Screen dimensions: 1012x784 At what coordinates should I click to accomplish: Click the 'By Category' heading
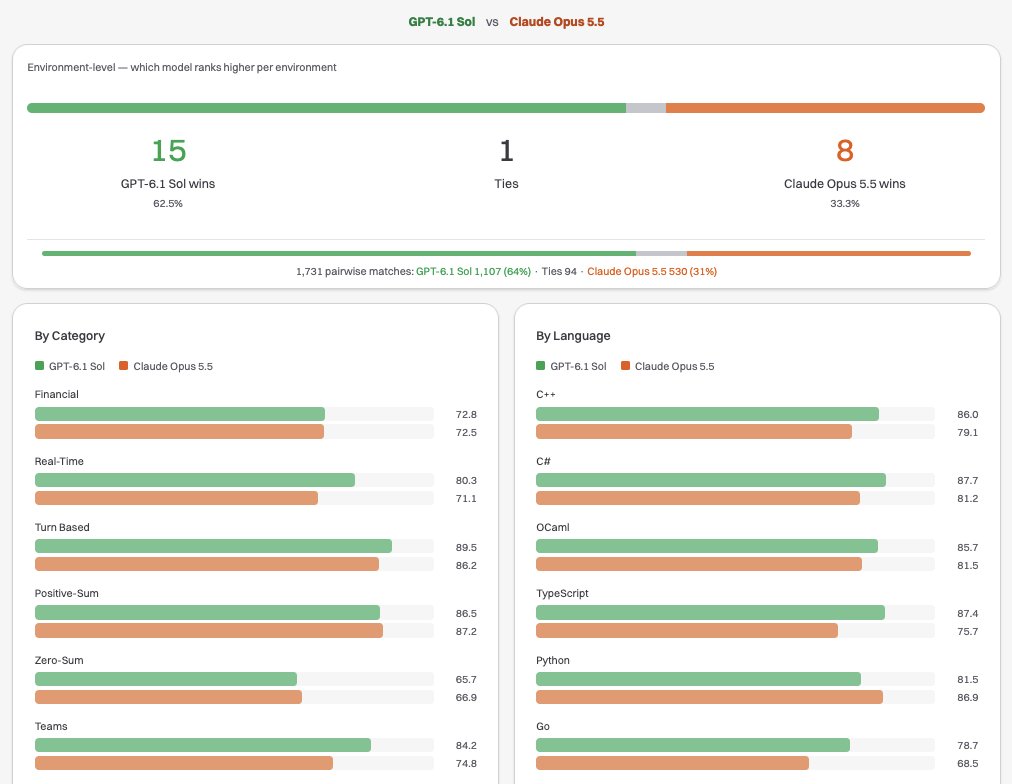click(x=70, y=336)
